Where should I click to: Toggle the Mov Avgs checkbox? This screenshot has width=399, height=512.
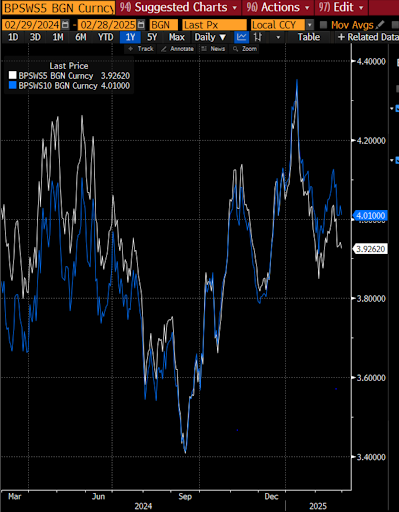(323, 25)
